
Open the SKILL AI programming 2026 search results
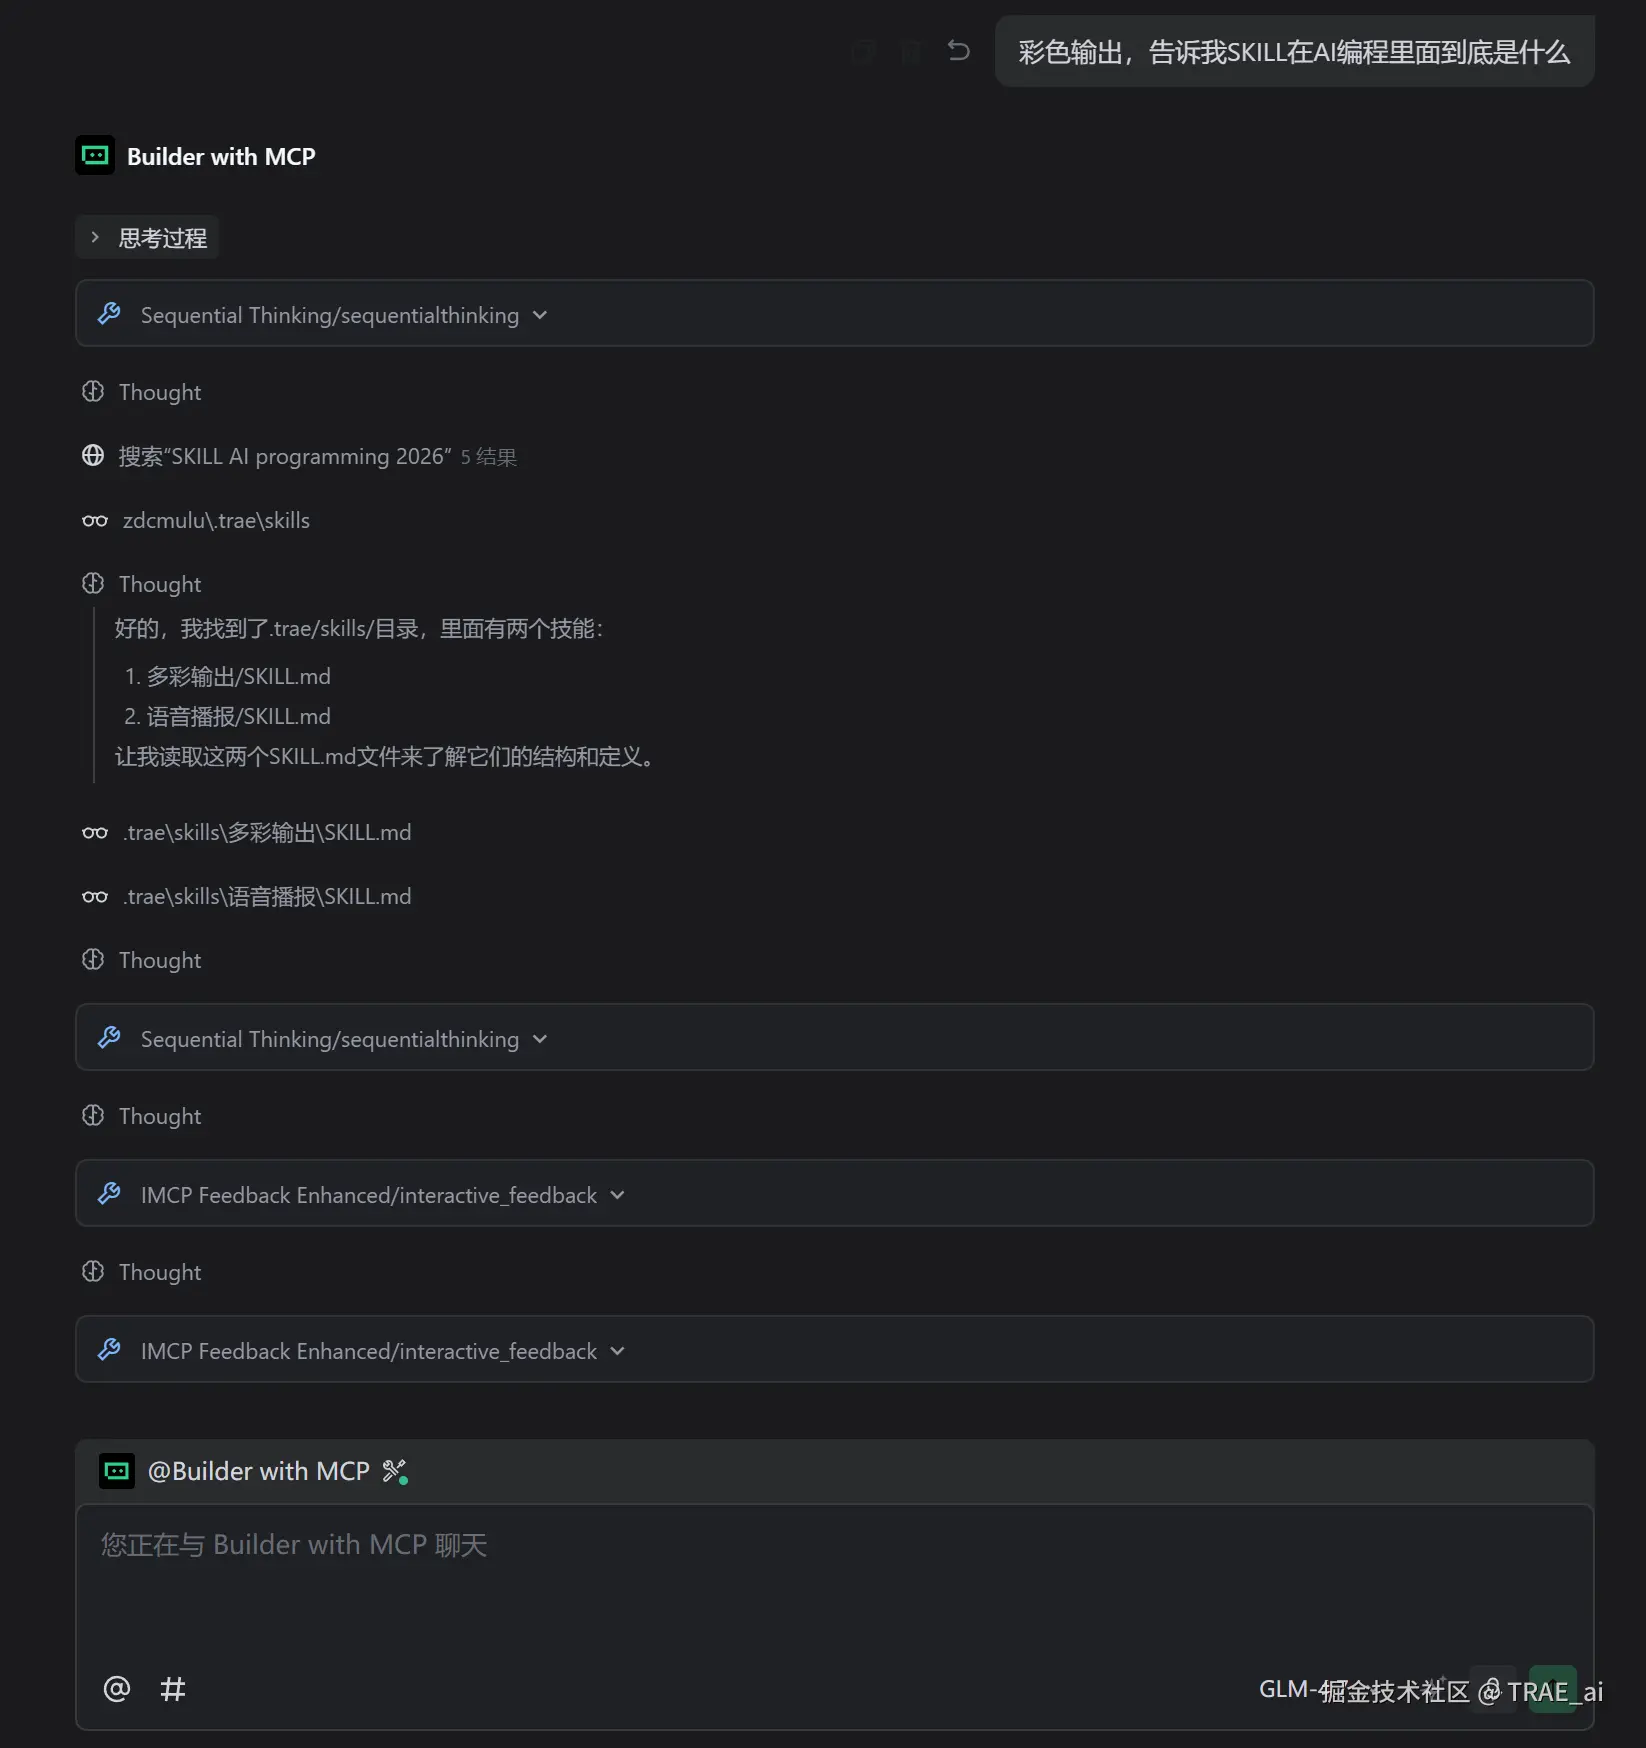click(285, 457)
